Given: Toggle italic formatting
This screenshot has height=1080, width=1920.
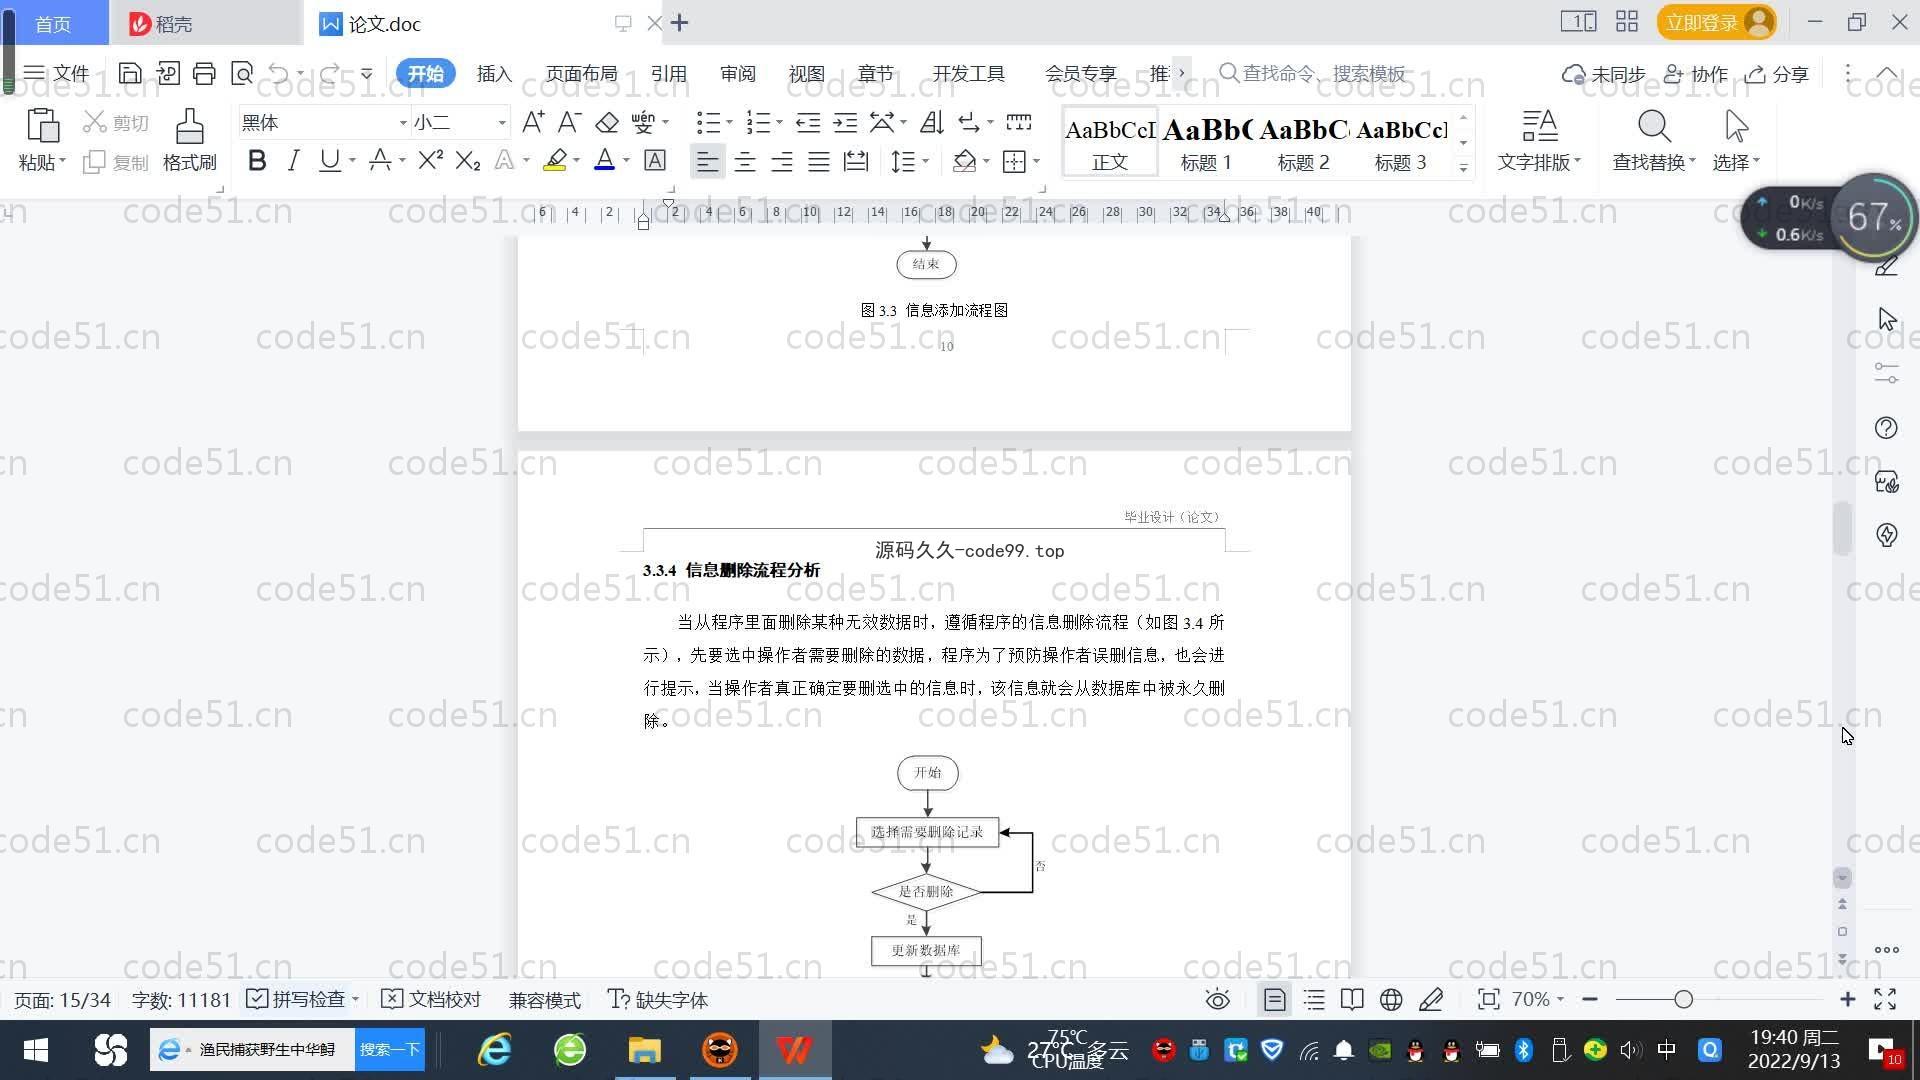Looking at the screenshot, I should 292,161.
